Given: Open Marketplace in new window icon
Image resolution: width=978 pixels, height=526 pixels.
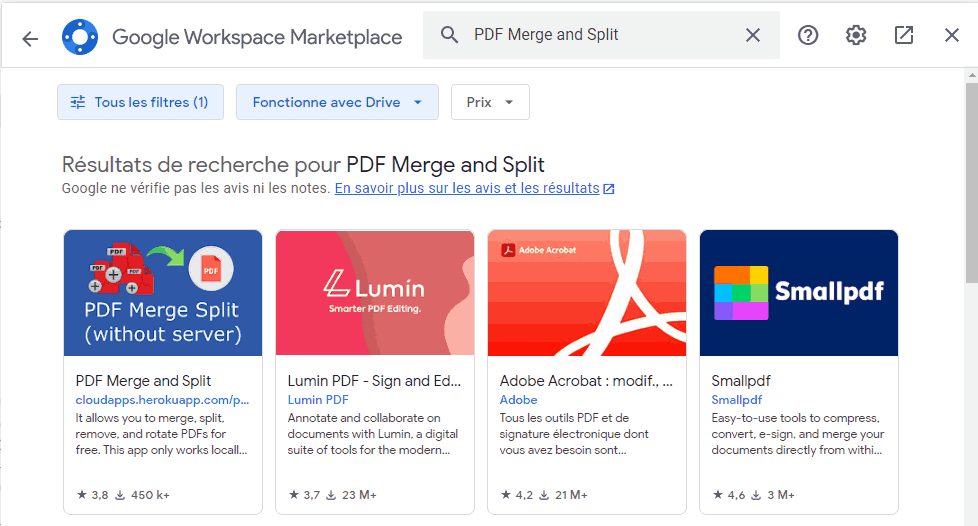Looking at the screenshot, I should pyautogui.click(x=904, y=35).
